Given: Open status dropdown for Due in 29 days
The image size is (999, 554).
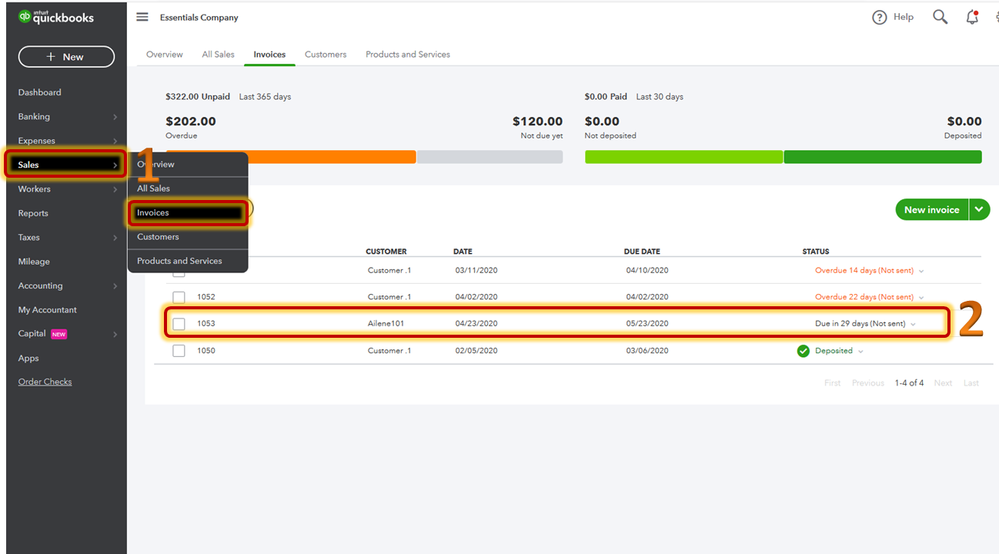Looking at the screenshot, I should pyautogui.click(x=913, y=324).
